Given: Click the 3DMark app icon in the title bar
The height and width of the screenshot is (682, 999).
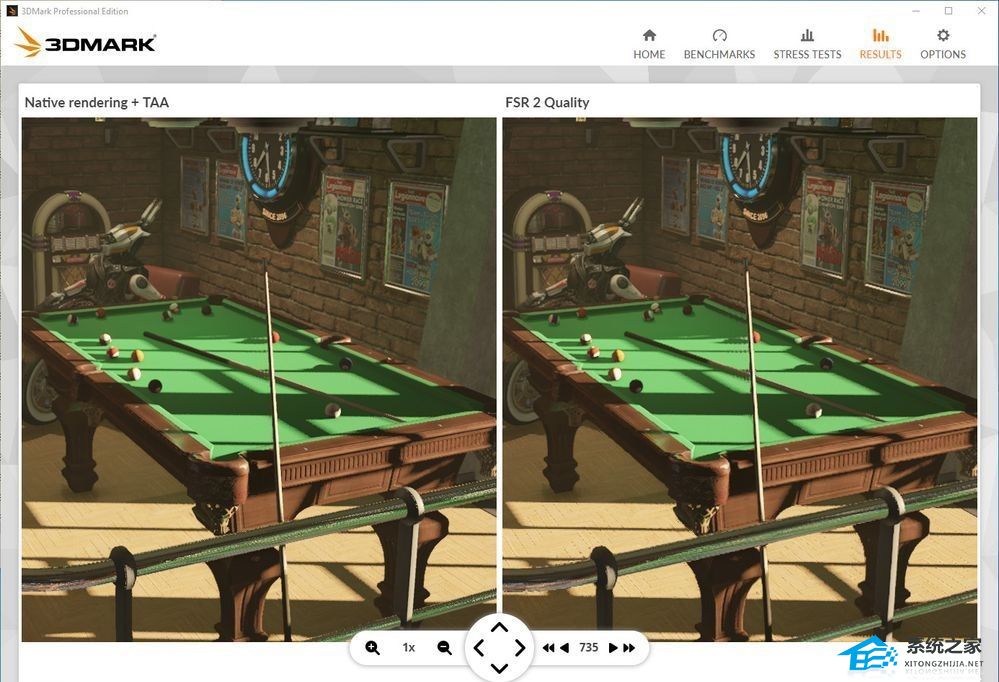Looking at the screenshot, I should tap(11, 11).
